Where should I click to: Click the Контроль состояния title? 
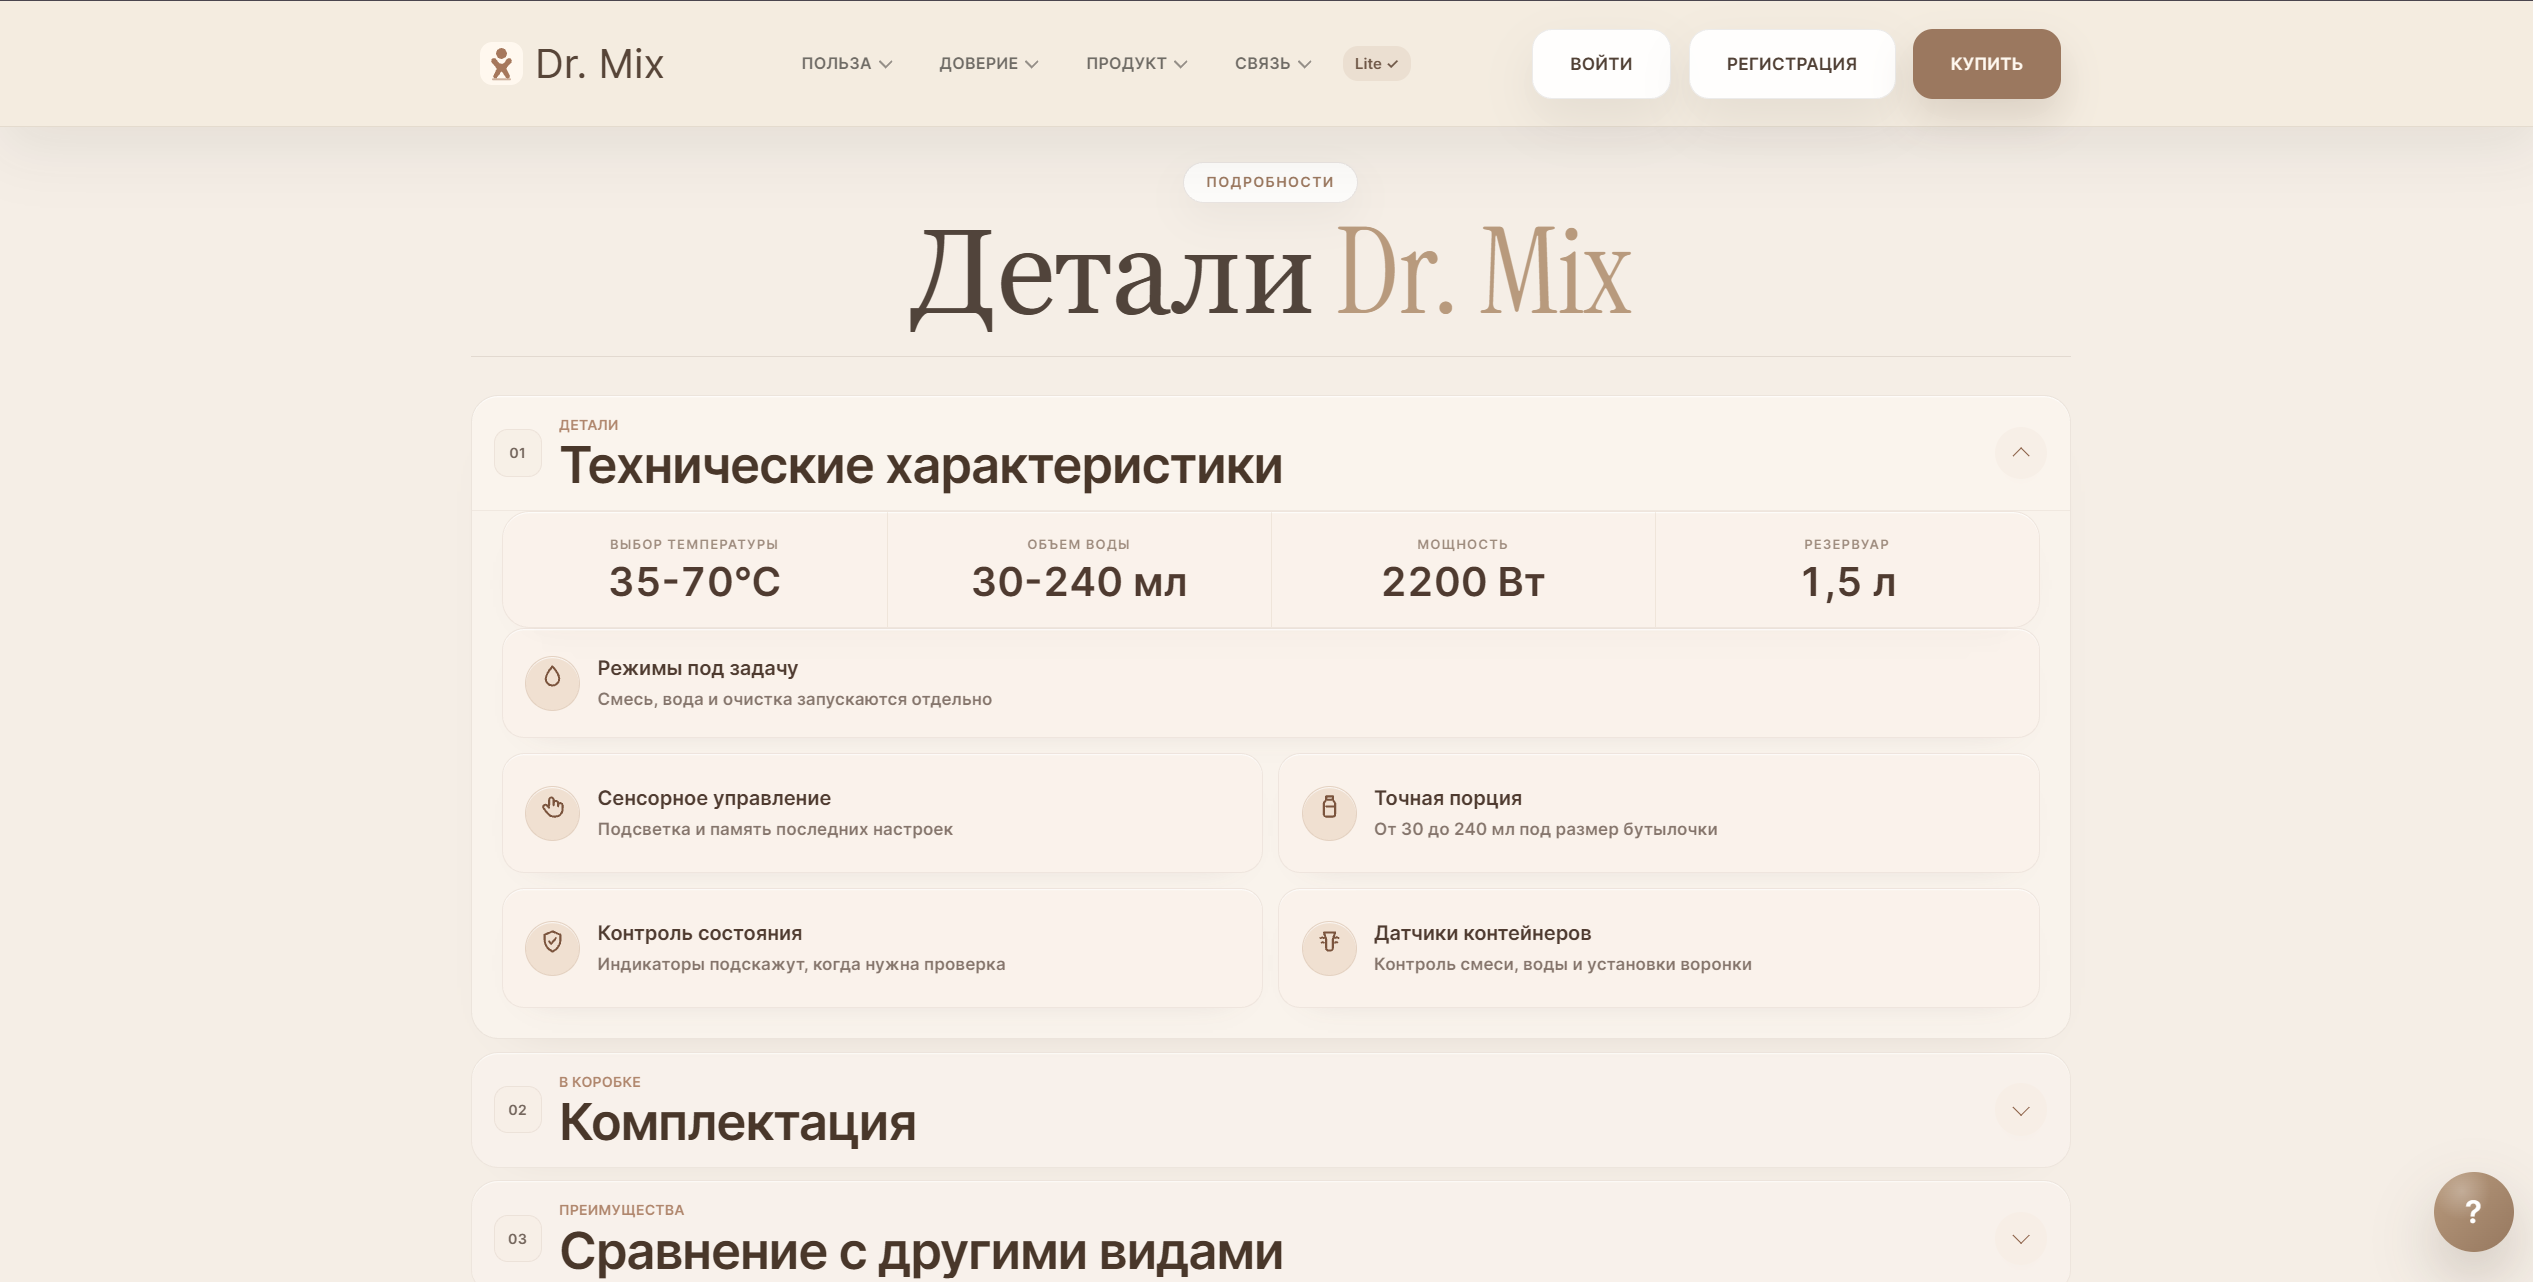click(700, 933)
